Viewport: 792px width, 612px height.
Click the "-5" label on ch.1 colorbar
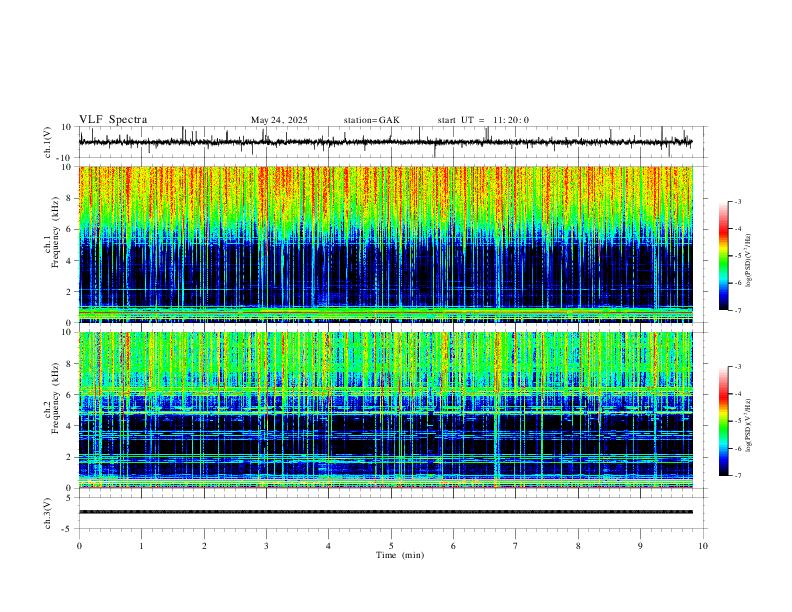(x=737, y=256)
